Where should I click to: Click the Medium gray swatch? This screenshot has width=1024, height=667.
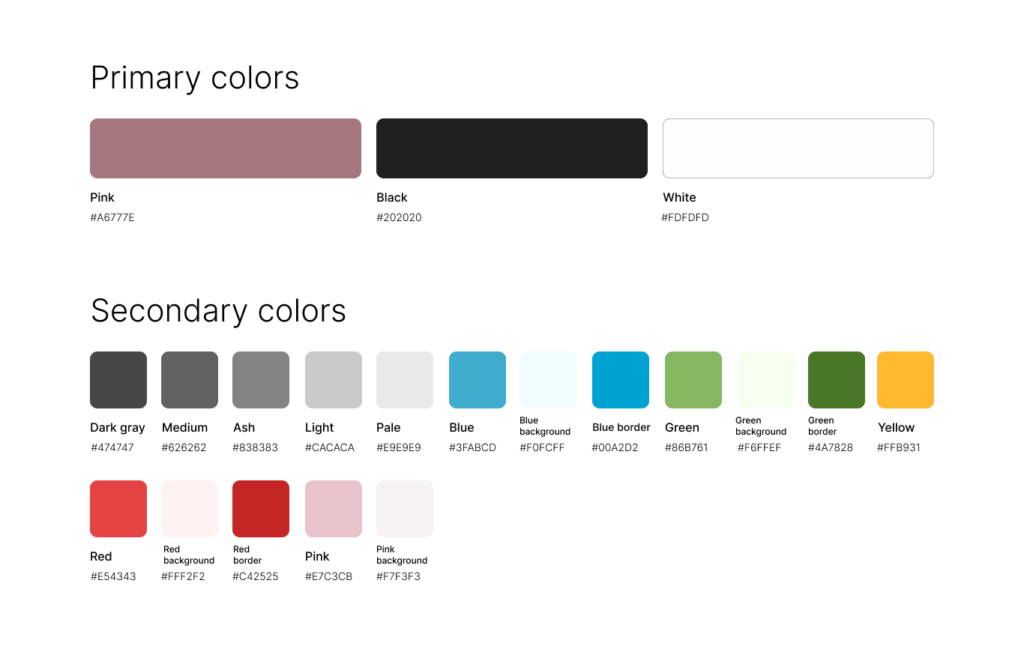coord(190,380)
